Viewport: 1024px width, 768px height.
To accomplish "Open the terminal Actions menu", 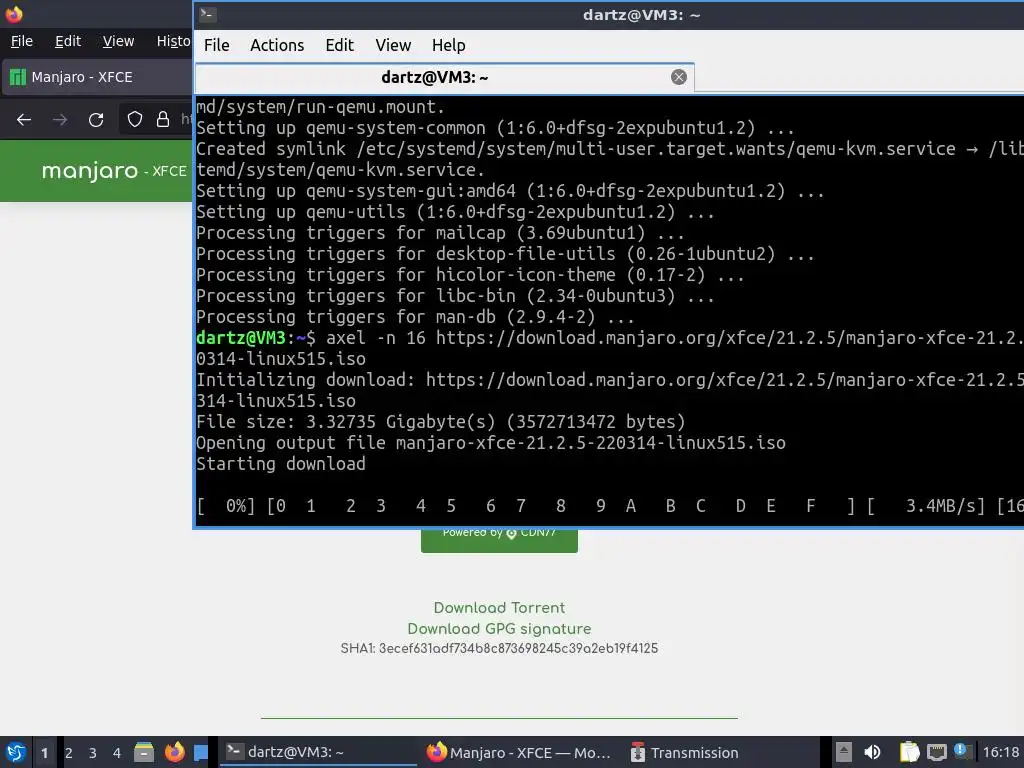I will (277, 45).
